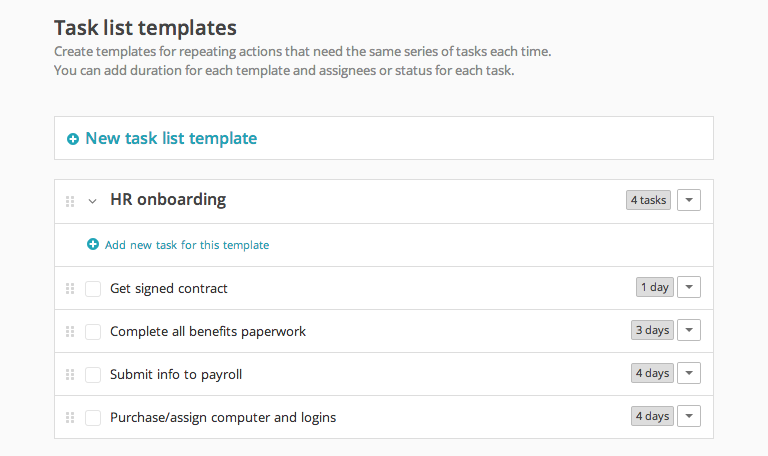768x456 pixels.
Task: Click the plus icon beside New task list template
Action: [x=73, y=139]
